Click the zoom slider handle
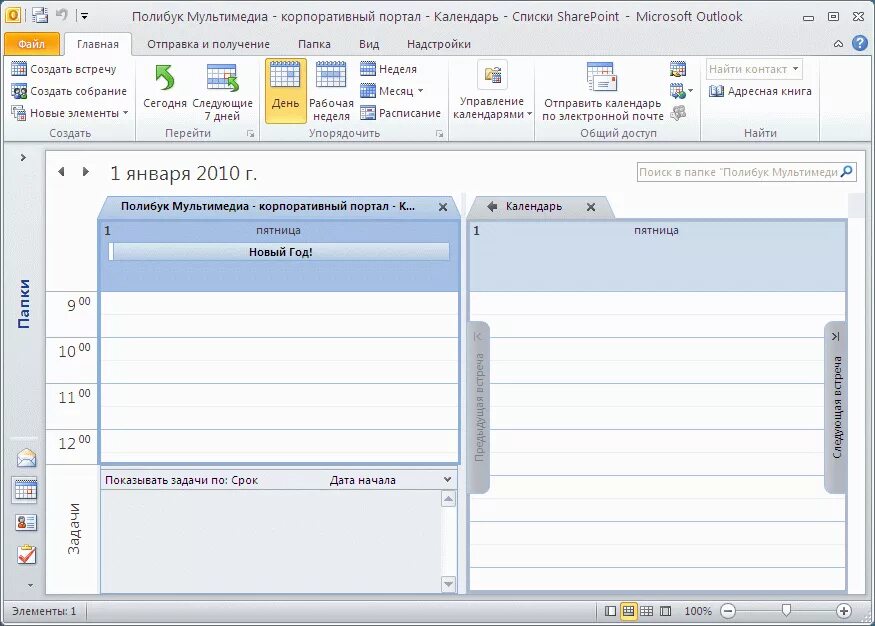Viewport: 875px width, 626px height. point(786,611)
